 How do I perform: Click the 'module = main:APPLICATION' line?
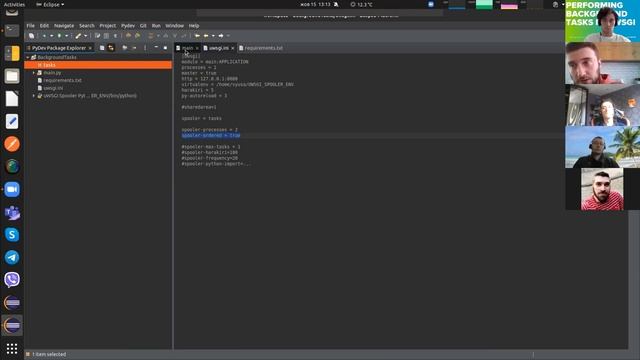coord(215,62)
